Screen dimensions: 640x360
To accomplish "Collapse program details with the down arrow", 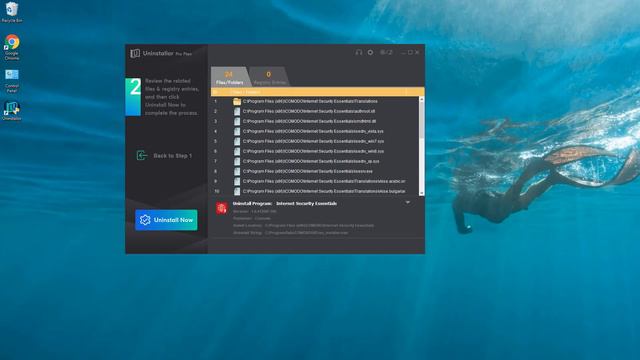I will coord(407,202).
